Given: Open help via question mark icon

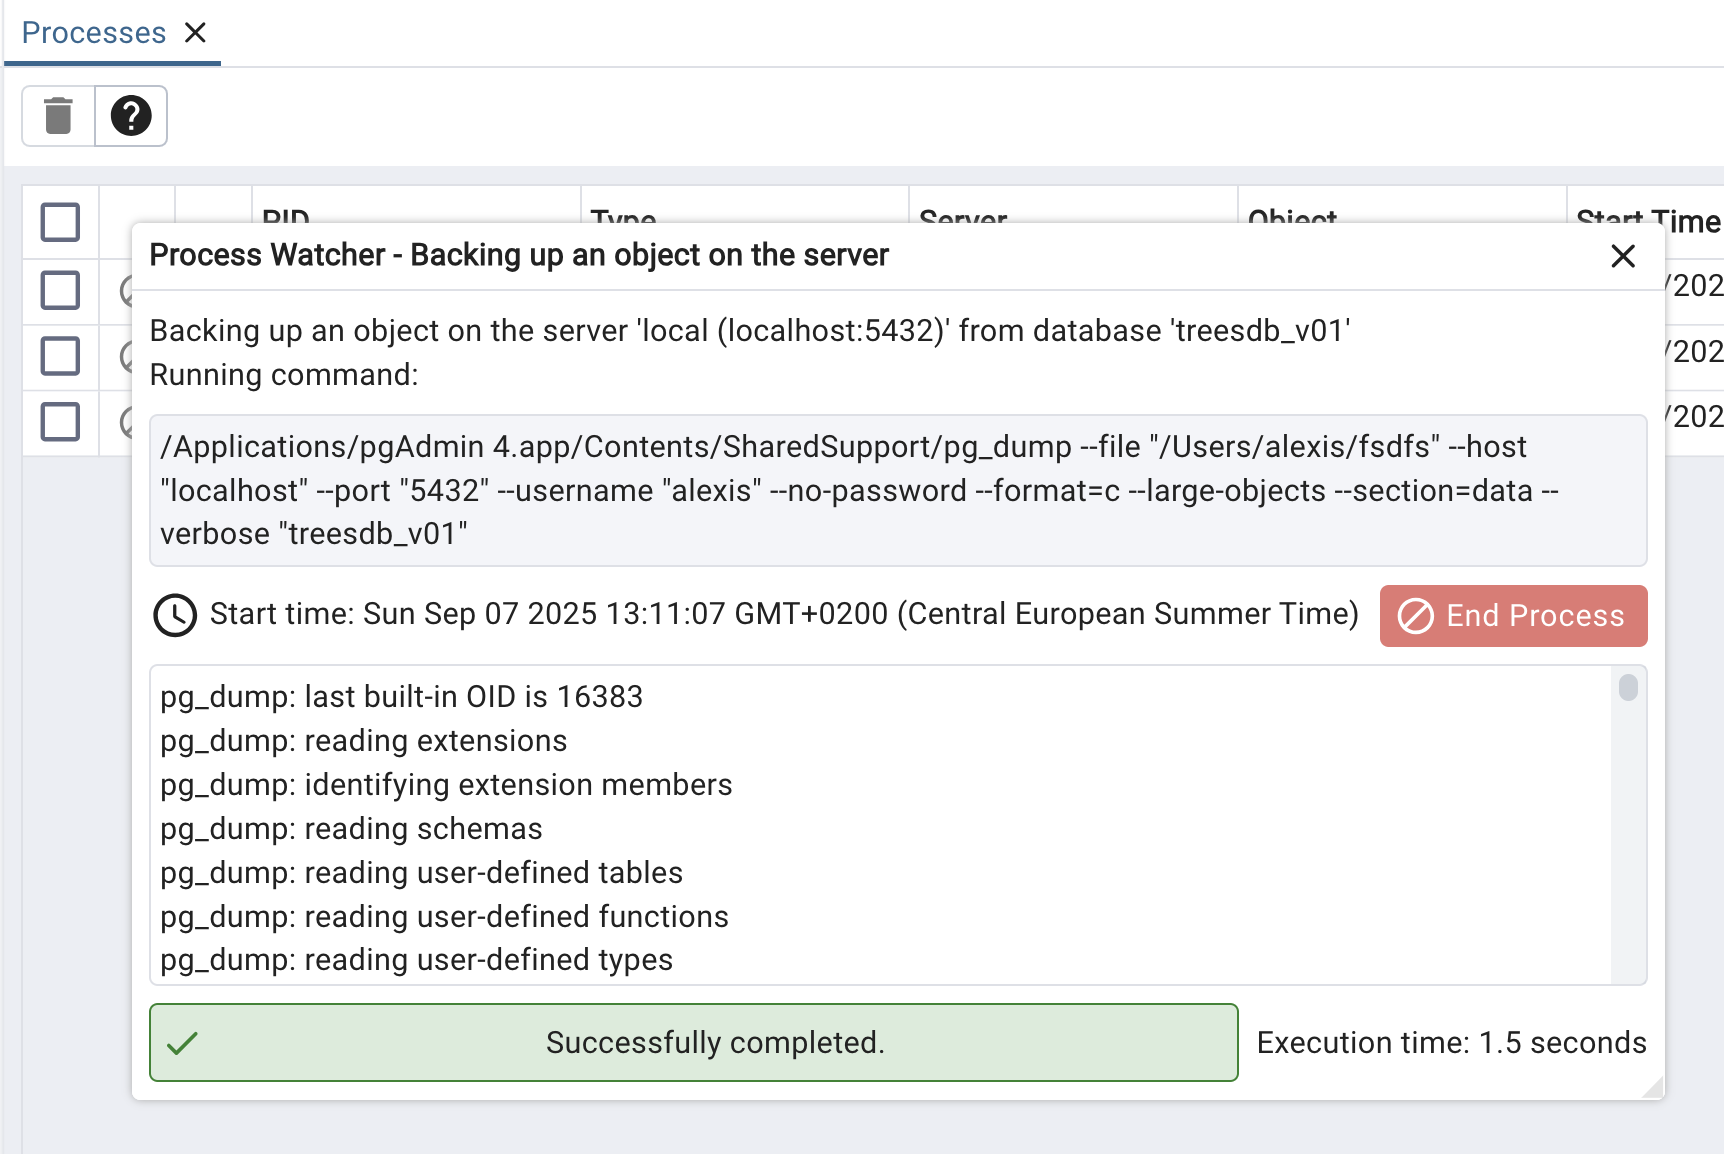Looking at the screenshot, I should pyautogui.click(x=131, y=116).
